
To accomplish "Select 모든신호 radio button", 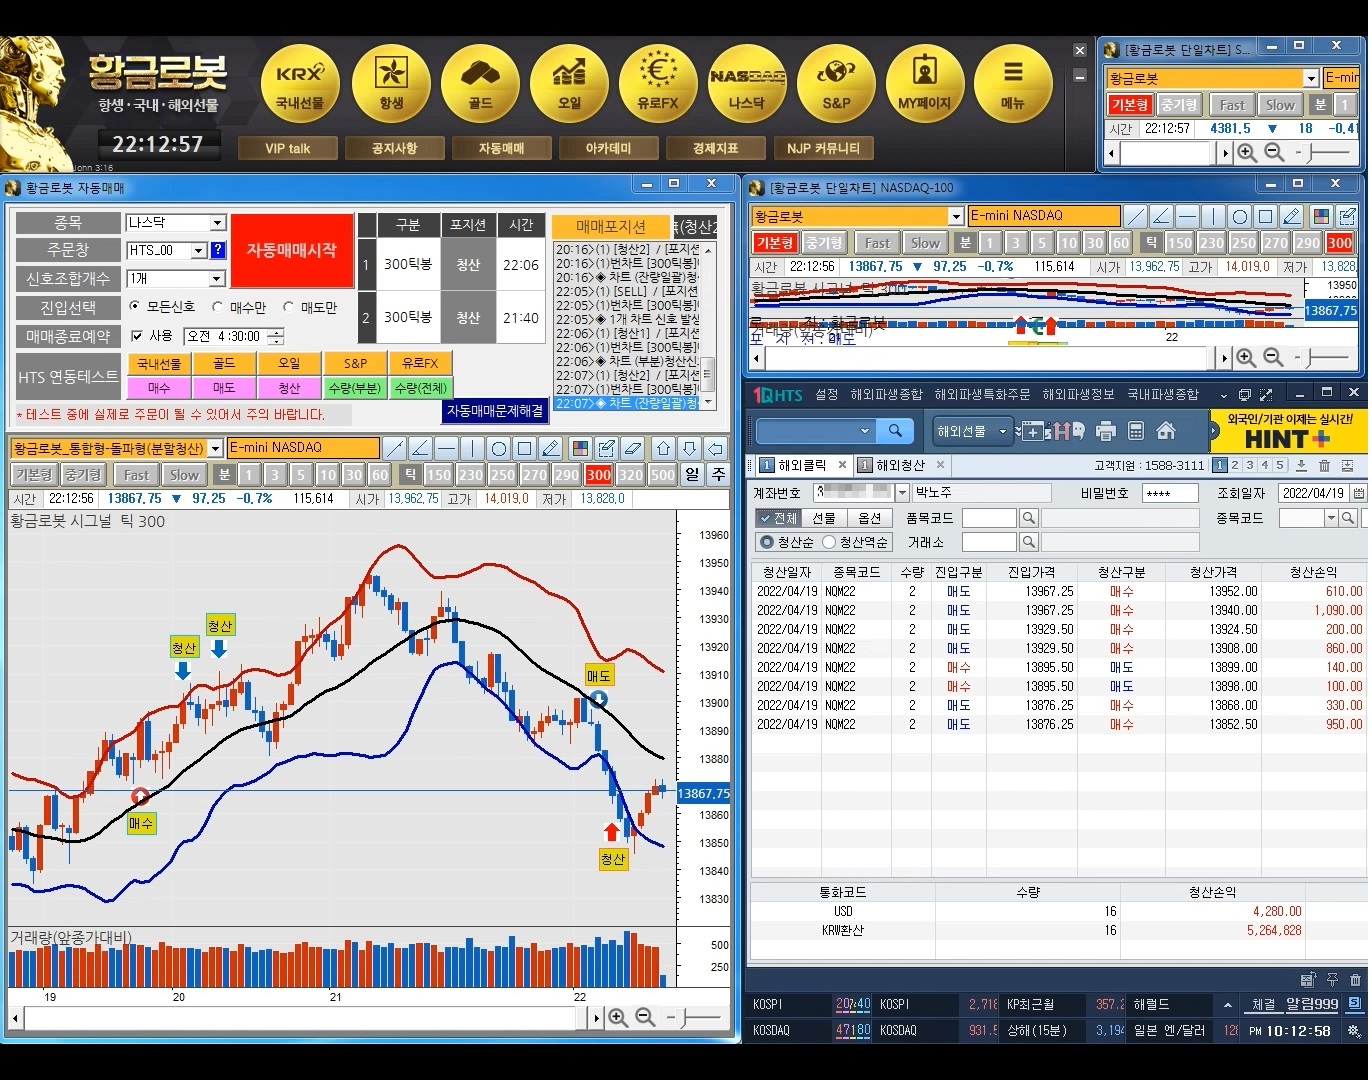I will pyautogui.click(x=135, y=307).
